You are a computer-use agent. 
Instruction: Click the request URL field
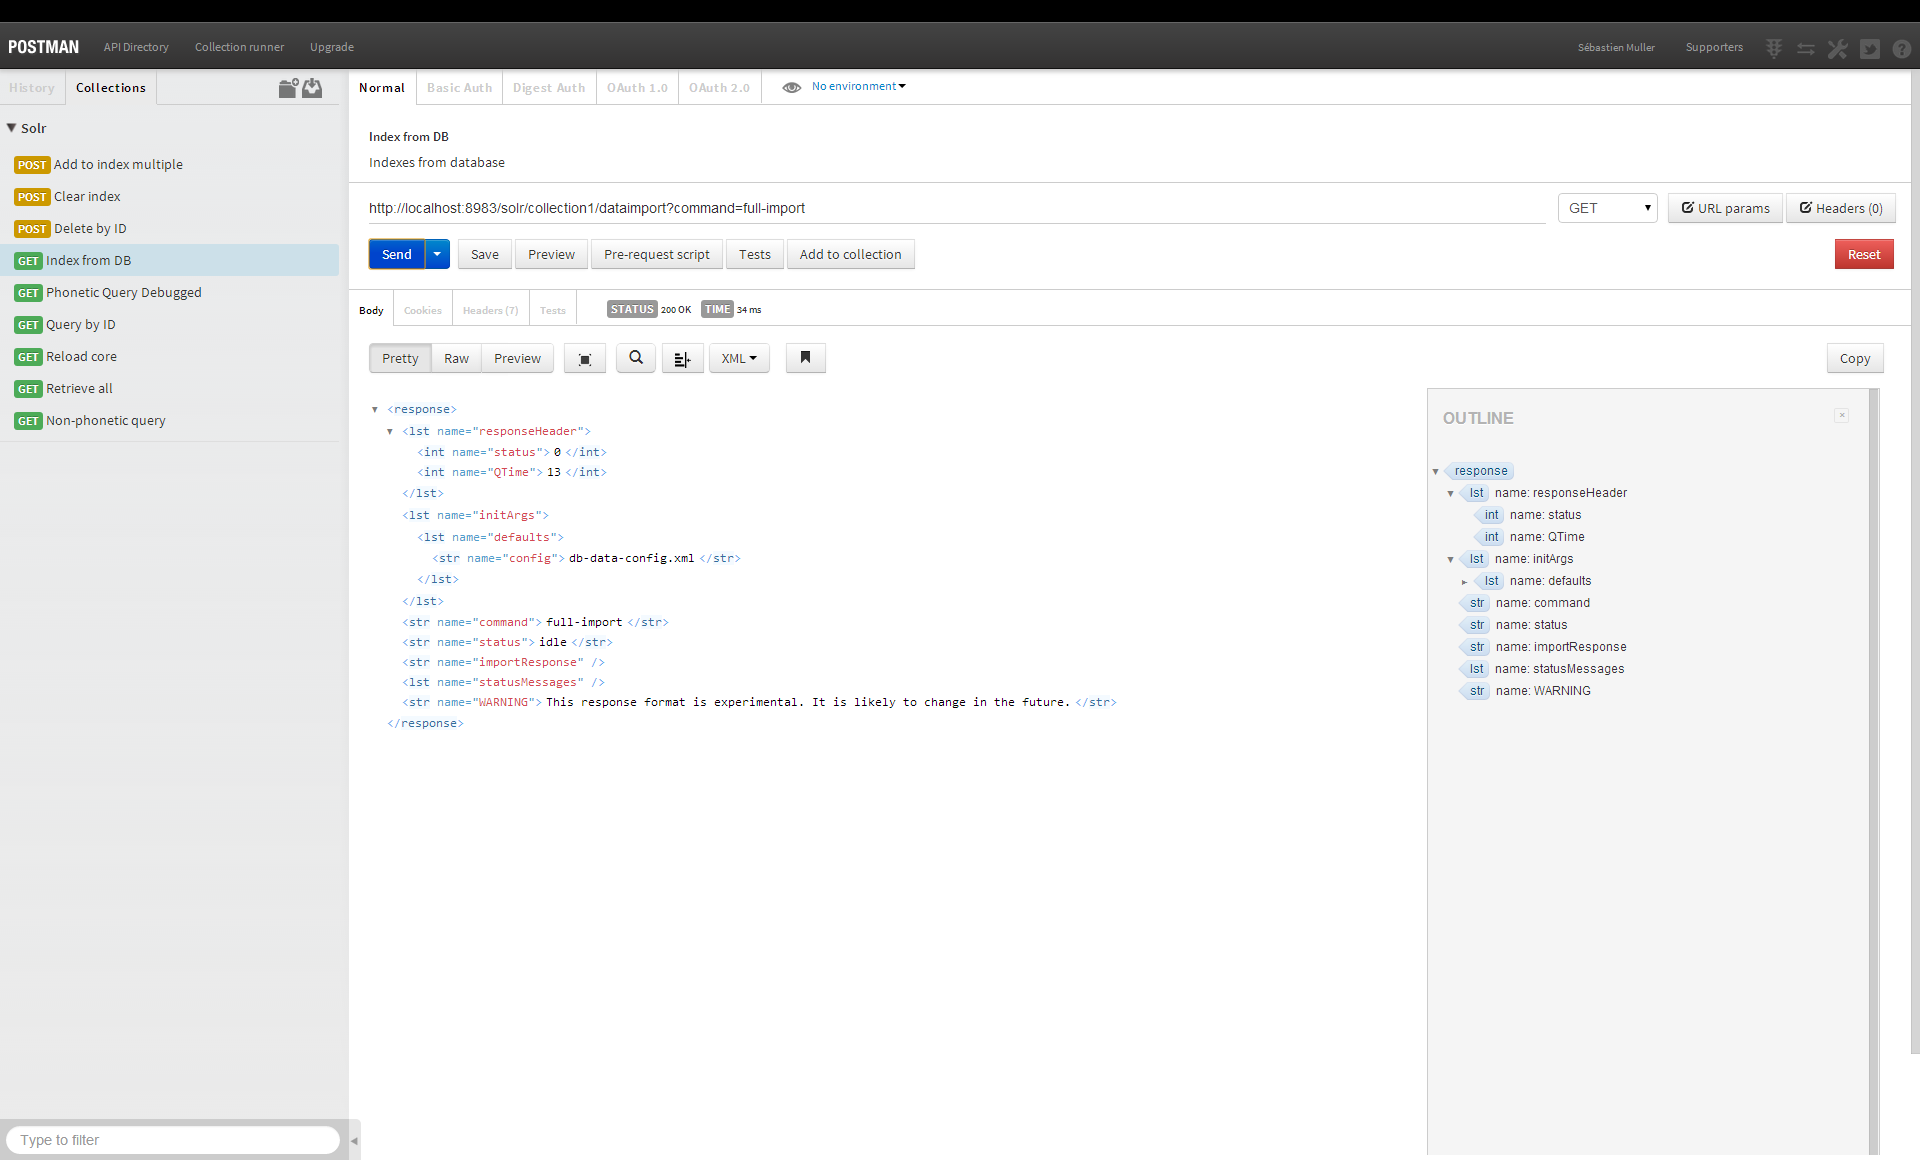[957, 208]
